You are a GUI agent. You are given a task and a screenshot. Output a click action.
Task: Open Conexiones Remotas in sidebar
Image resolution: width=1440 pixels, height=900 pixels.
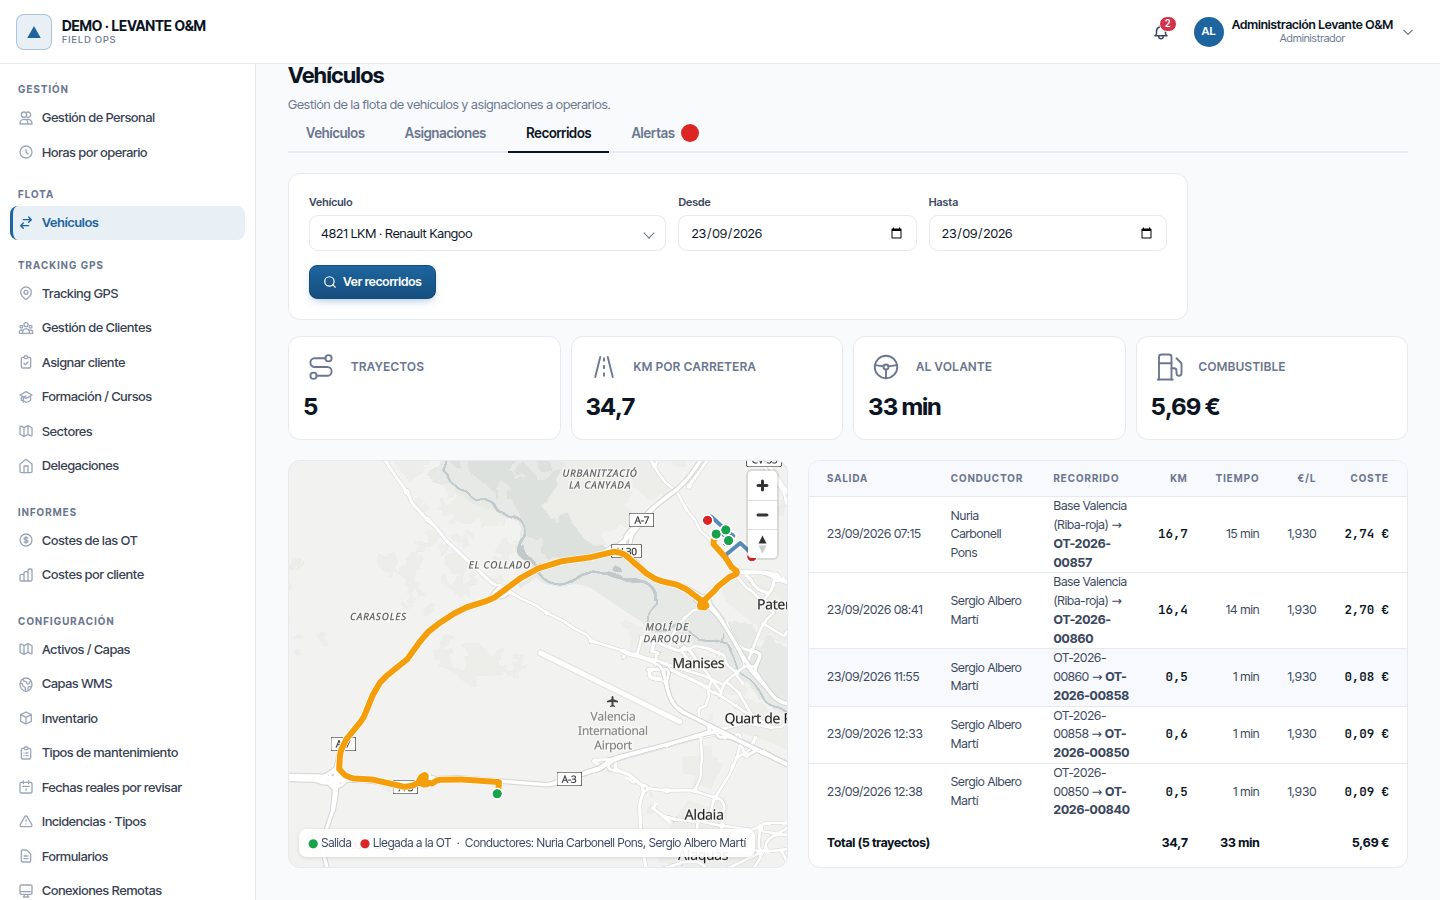(128, 891)
